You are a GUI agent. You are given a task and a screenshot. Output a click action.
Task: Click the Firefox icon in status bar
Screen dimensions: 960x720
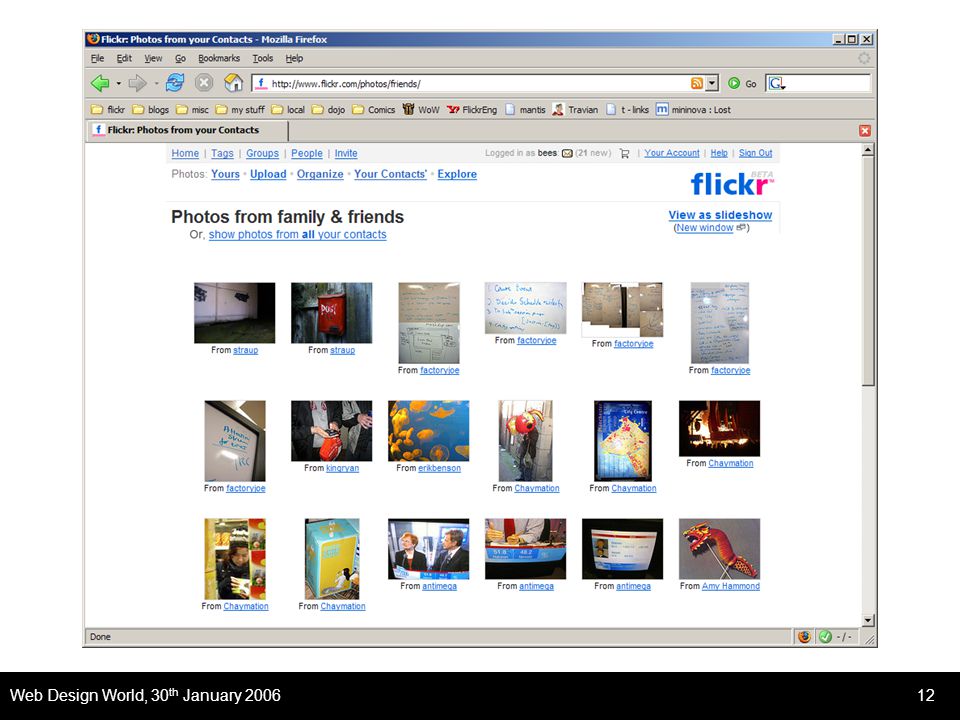click(x=804, y=637)
